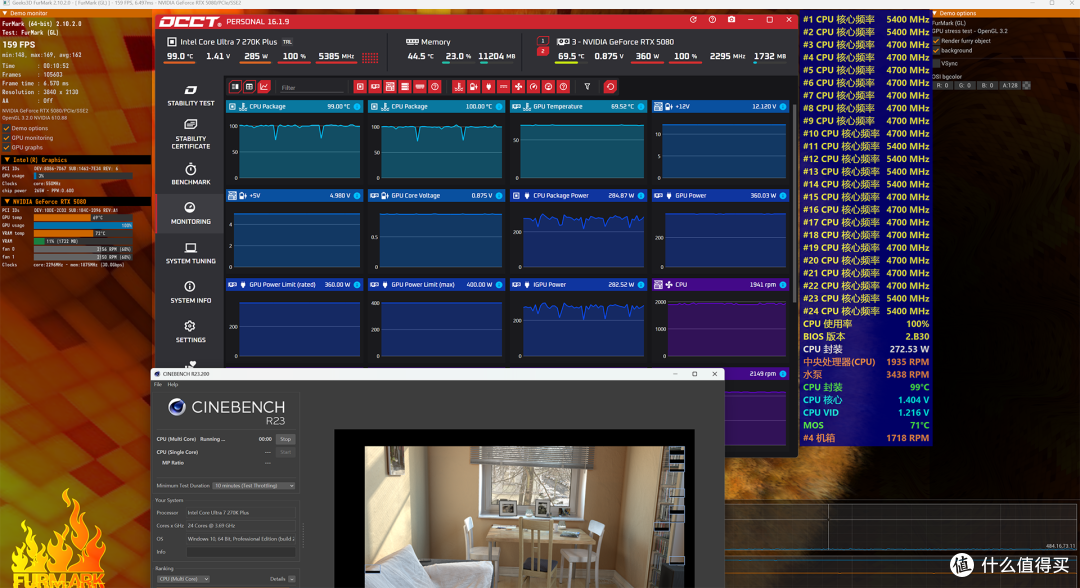The image size is (1080, 588).
Task: Switch OCCT monitoring to table view
Action: point(249,87)
